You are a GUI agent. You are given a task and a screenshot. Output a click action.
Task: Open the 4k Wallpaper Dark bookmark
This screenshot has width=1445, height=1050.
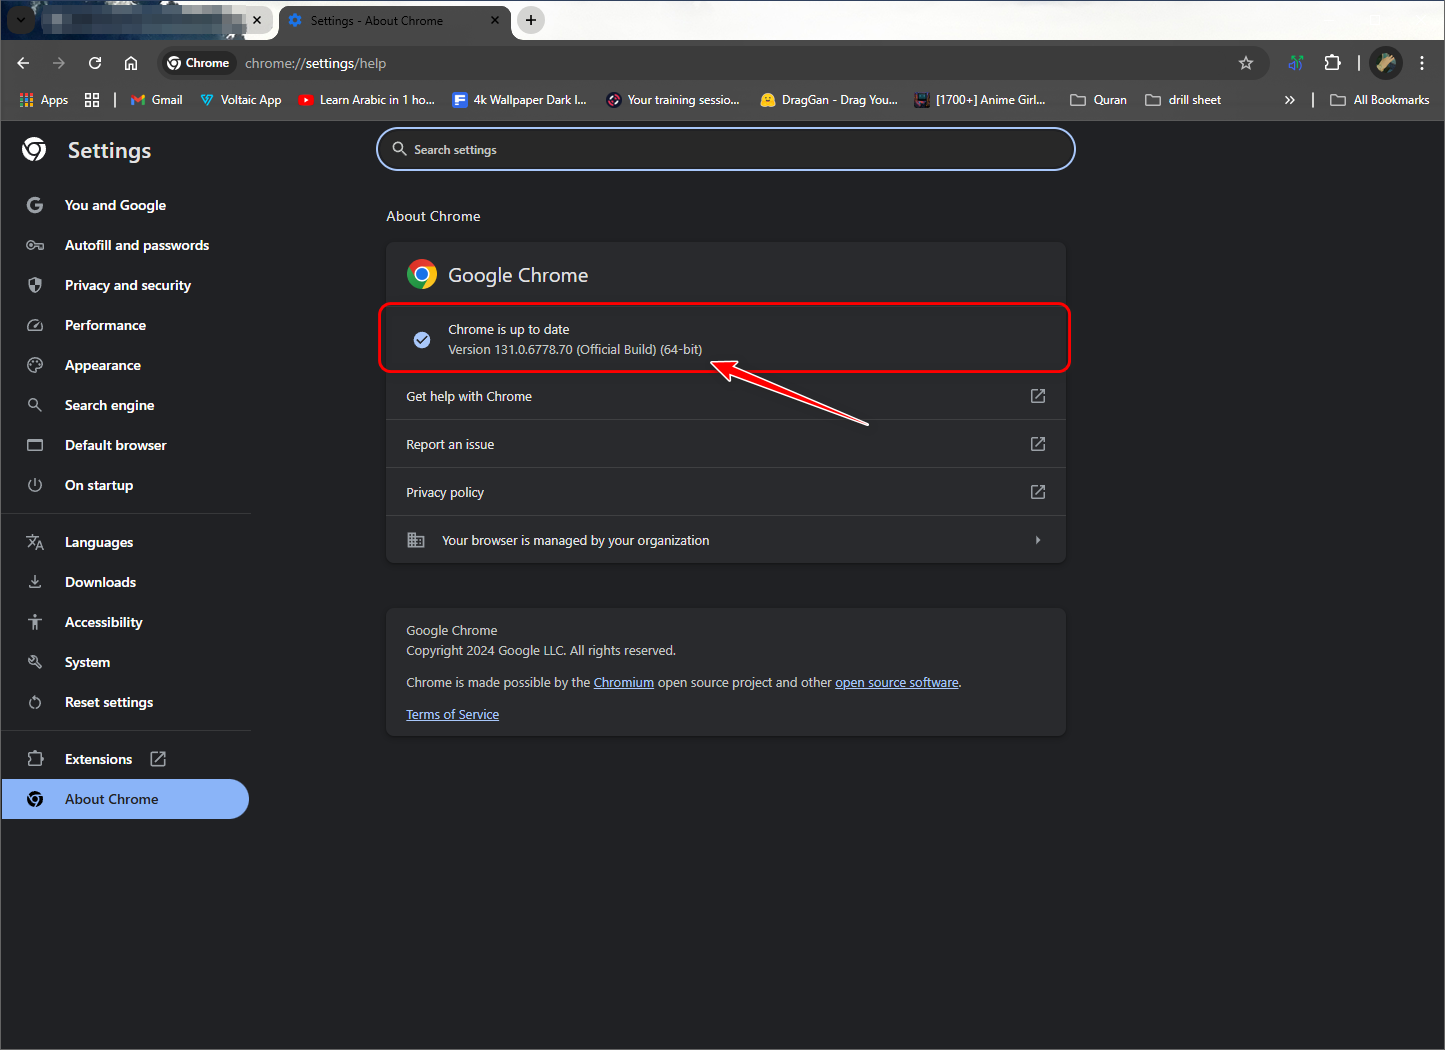click(x=520, y=100)
